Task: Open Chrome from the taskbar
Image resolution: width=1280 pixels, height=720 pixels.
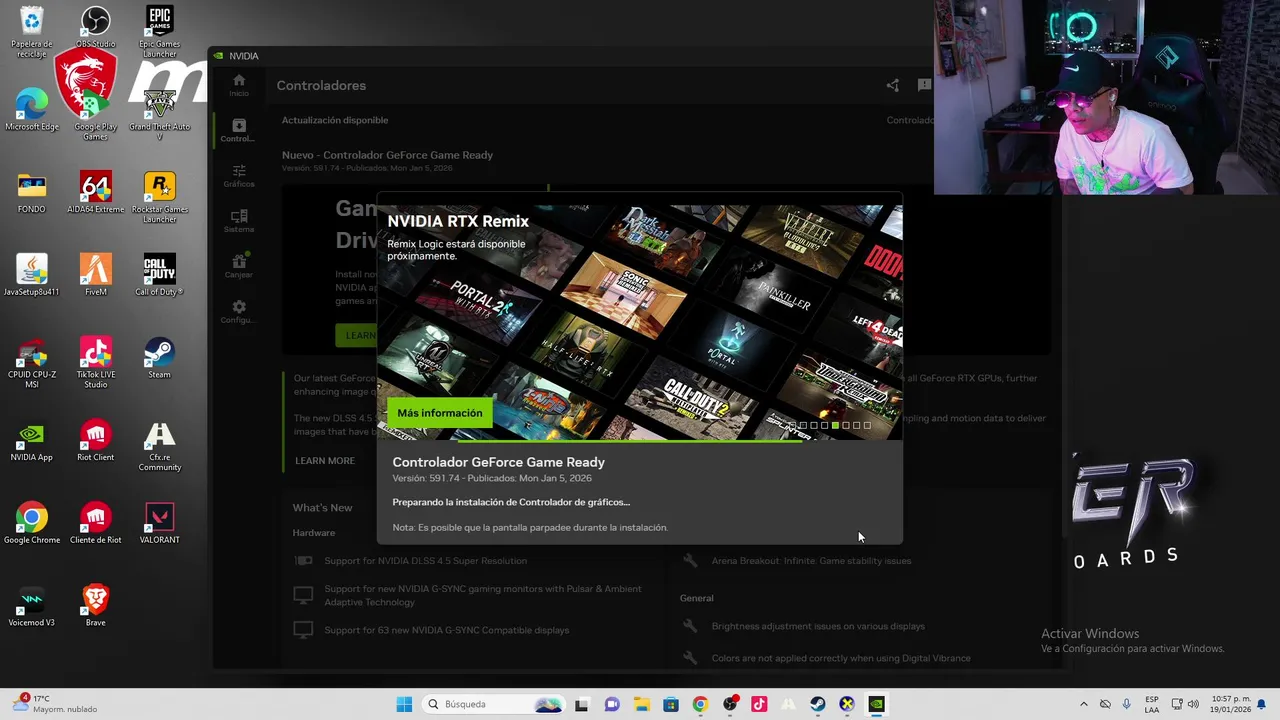Action: 700,704
